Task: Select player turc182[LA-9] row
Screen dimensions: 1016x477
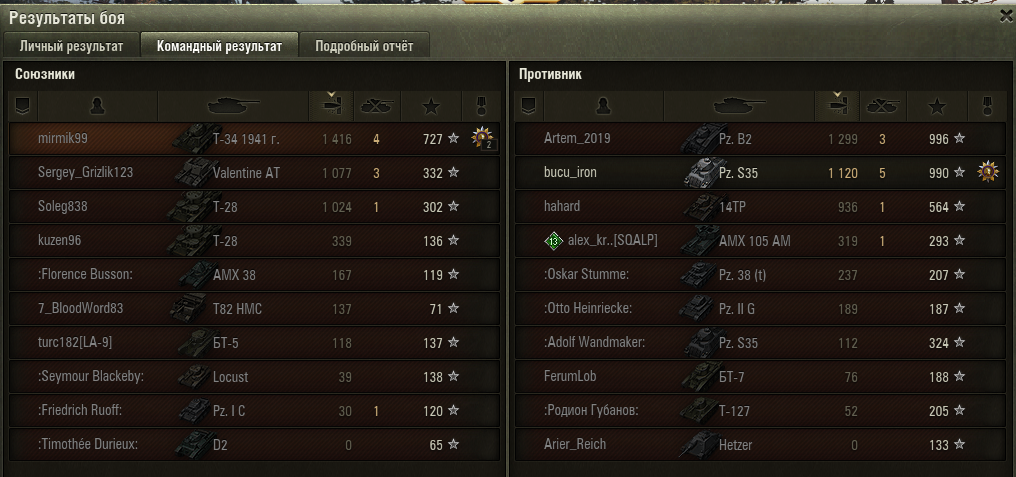Action: click(x=254, y=343)
